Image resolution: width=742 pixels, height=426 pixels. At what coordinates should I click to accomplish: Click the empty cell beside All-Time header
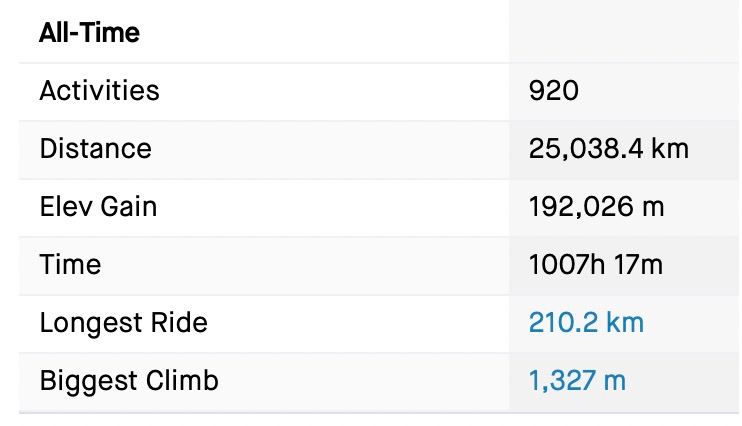click(x=624, y=33)
